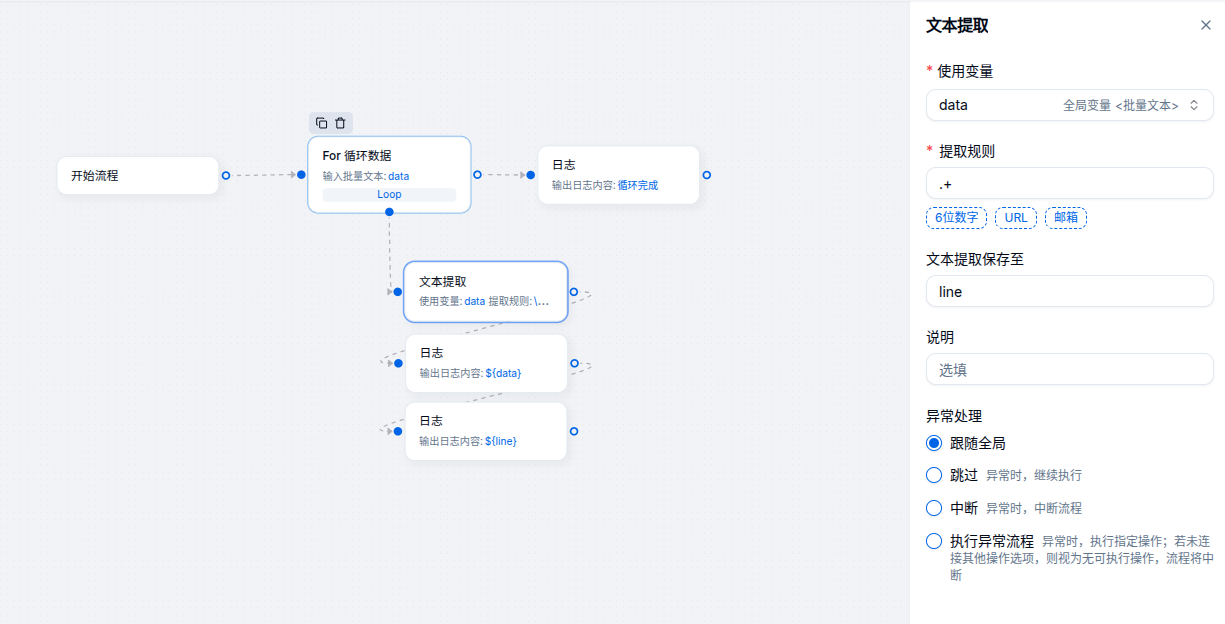1225x624 pixels.
Task: Click output port of ${line} log node
Action: (x=574, y=431)
